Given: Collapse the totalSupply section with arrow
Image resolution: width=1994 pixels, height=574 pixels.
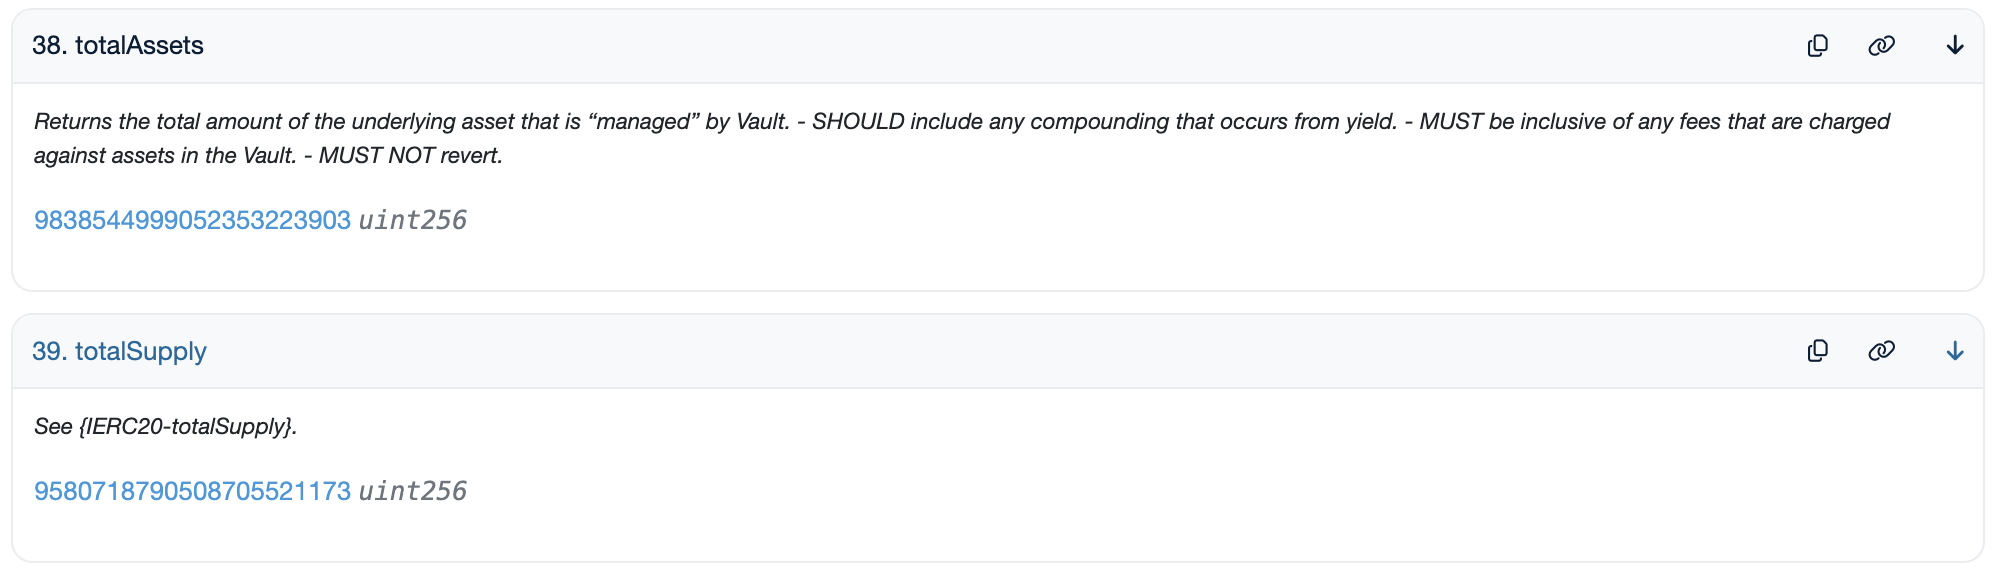Looking at the screenshot, I should [x=1954, y=351].
